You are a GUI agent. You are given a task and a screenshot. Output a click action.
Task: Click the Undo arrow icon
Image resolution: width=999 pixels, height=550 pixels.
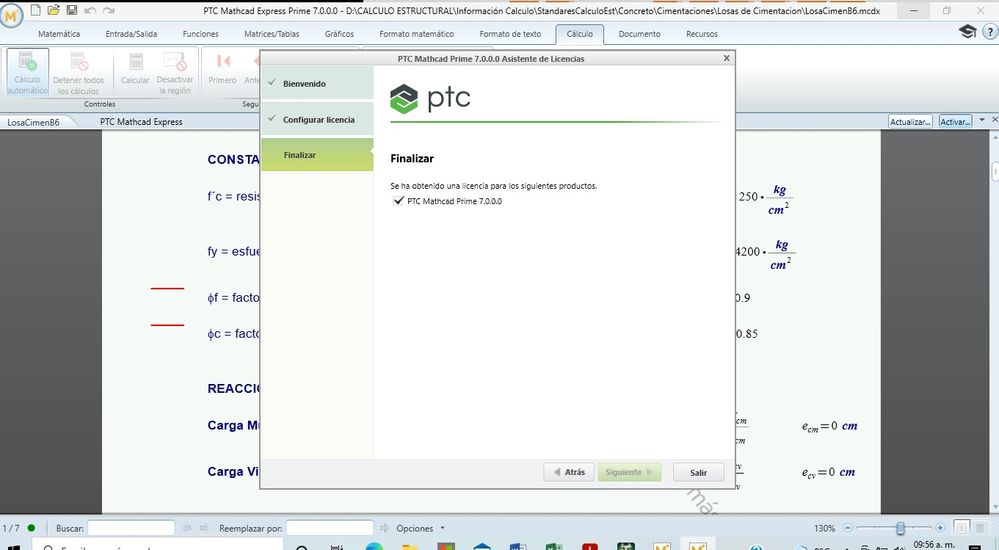[90, 10]
